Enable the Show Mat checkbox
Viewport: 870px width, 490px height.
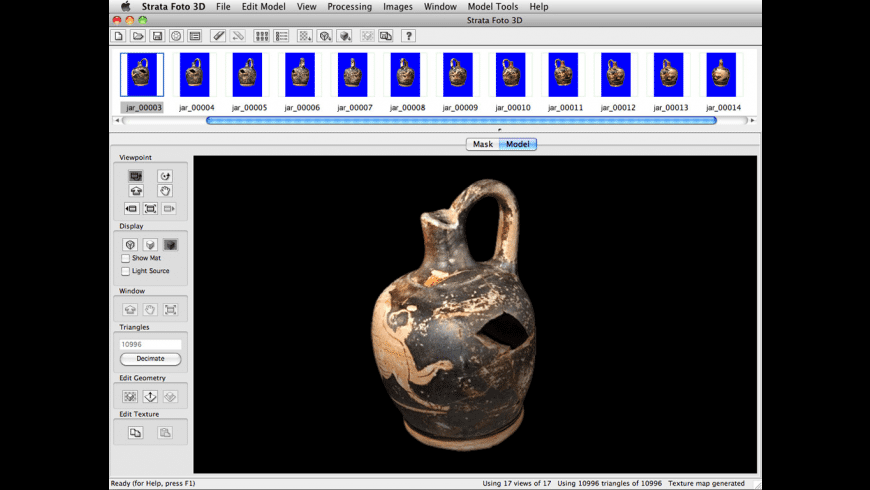[x=125, y=258]
